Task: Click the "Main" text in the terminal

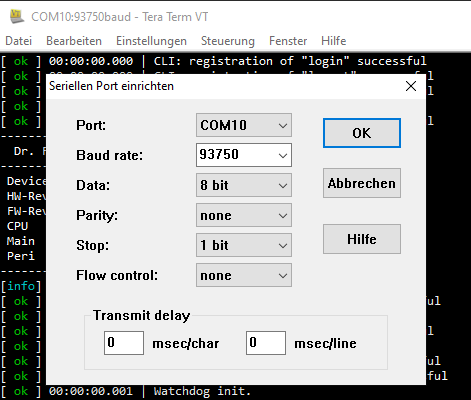Action: [21, 241]
